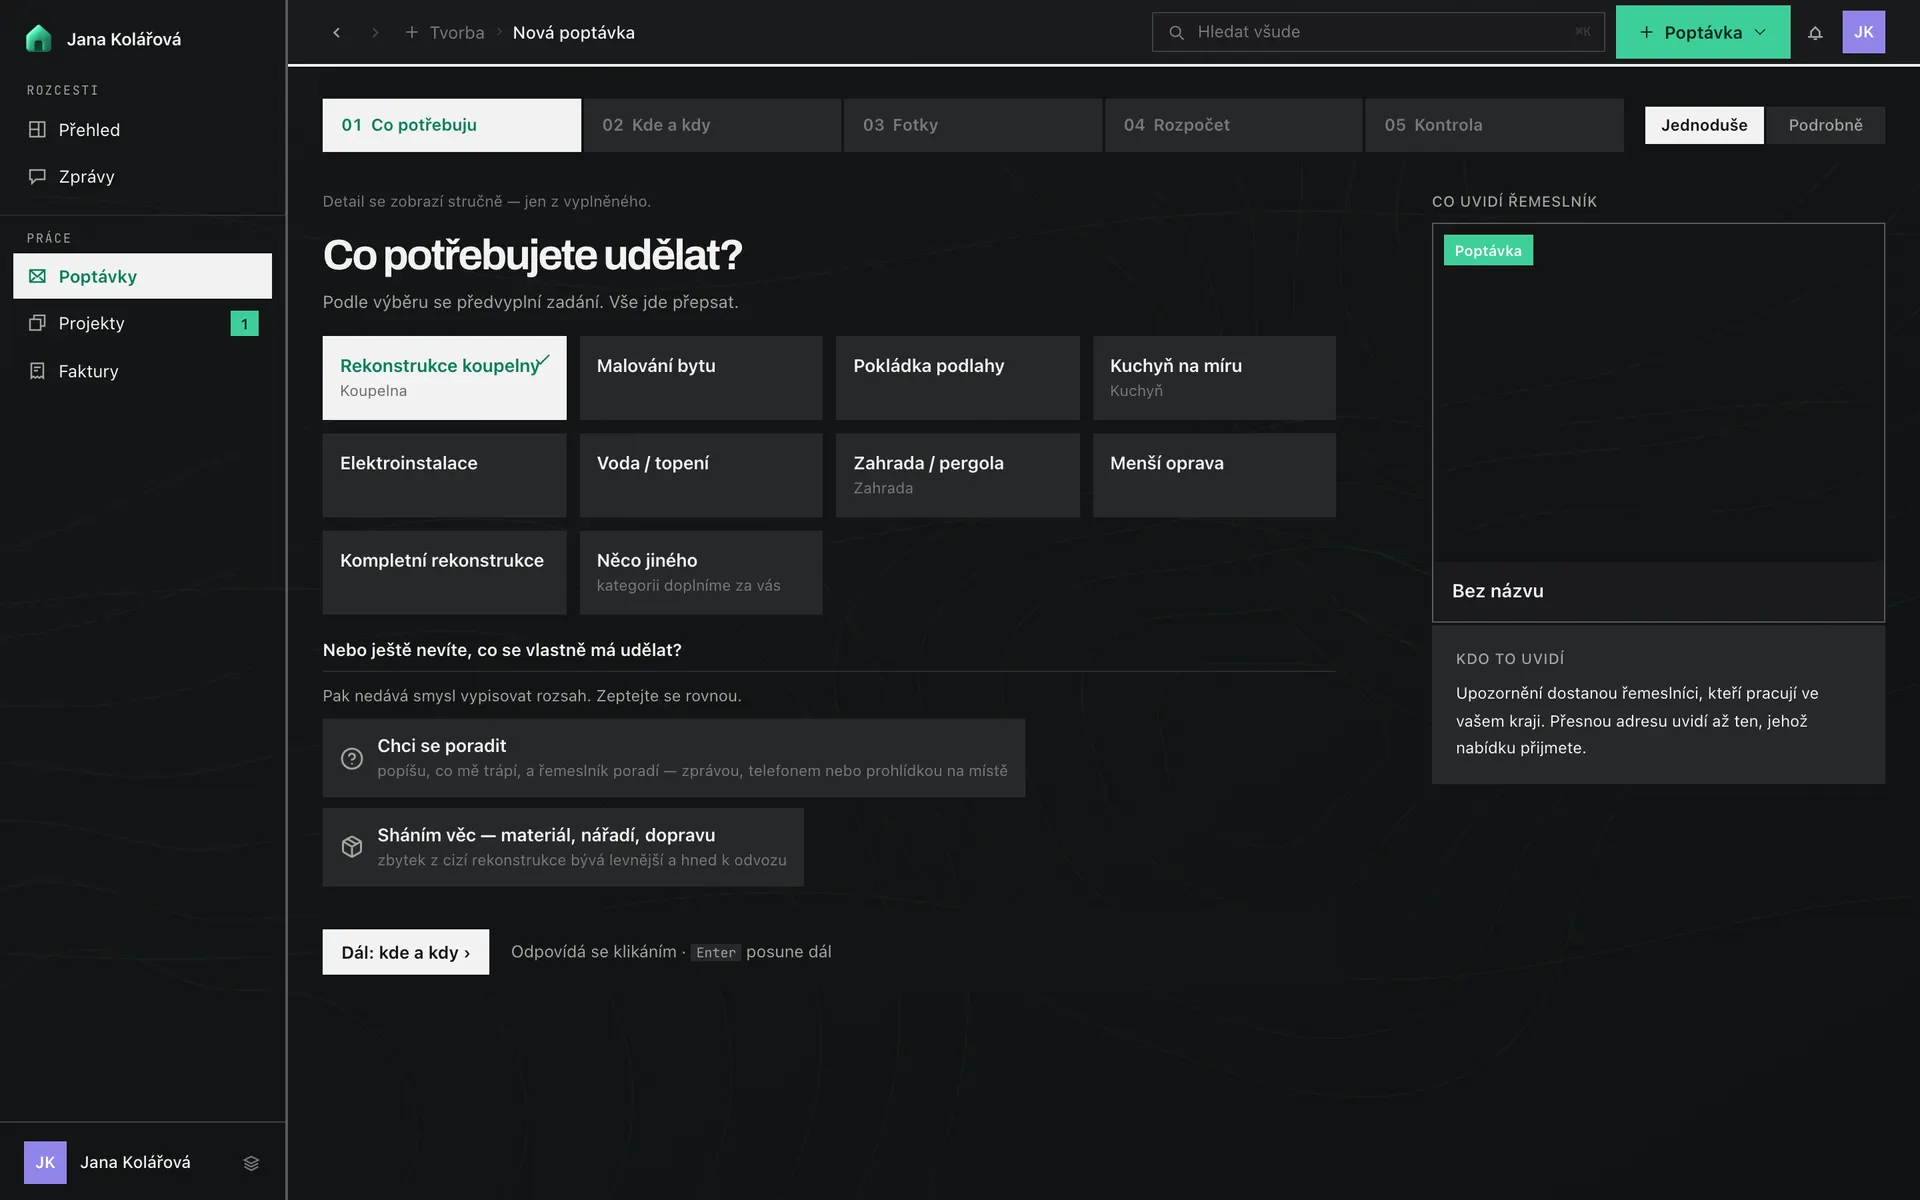This screenshot has width=1920, height=1200.
Task: Click the Faktury receipt icon
Action: pos(37,371)
